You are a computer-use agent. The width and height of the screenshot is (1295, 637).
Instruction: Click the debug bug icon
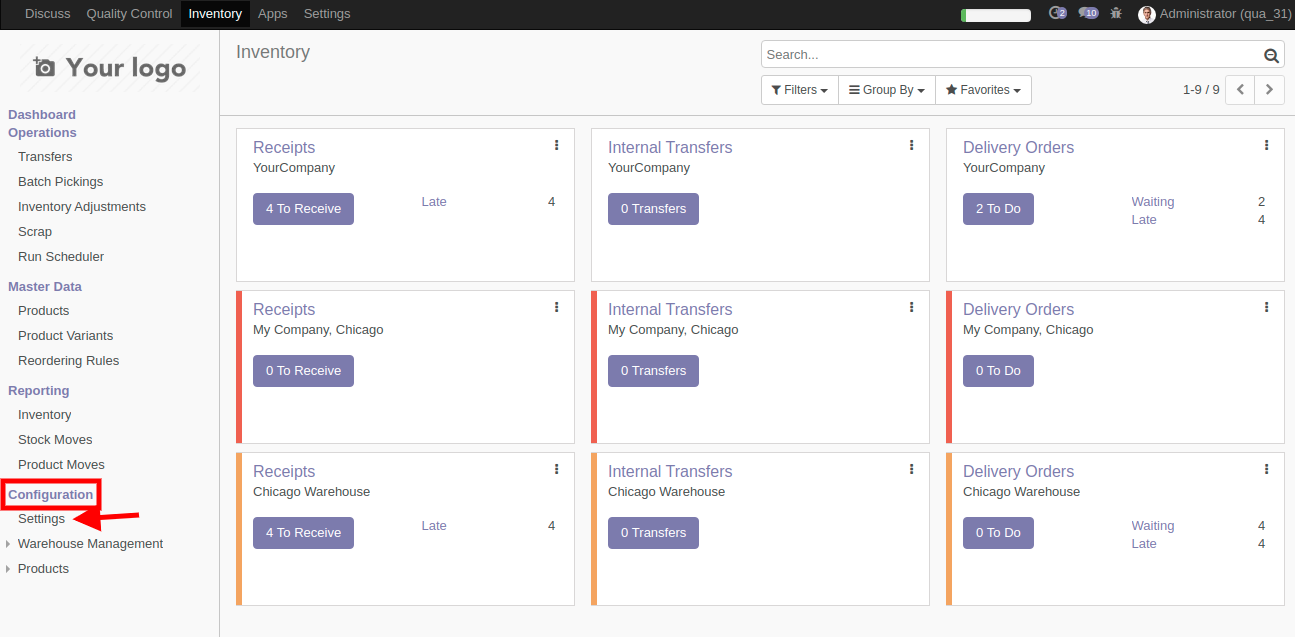1116,14
